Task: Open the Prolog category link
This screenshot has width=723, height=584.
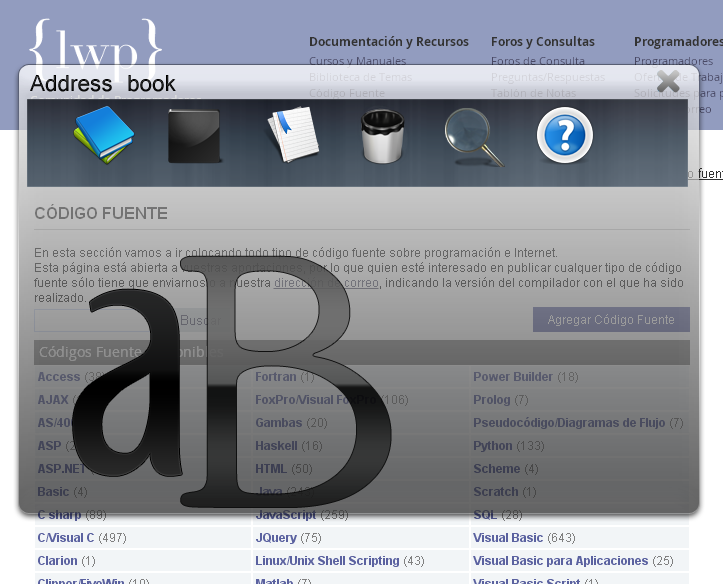Action: coord(492,400)
